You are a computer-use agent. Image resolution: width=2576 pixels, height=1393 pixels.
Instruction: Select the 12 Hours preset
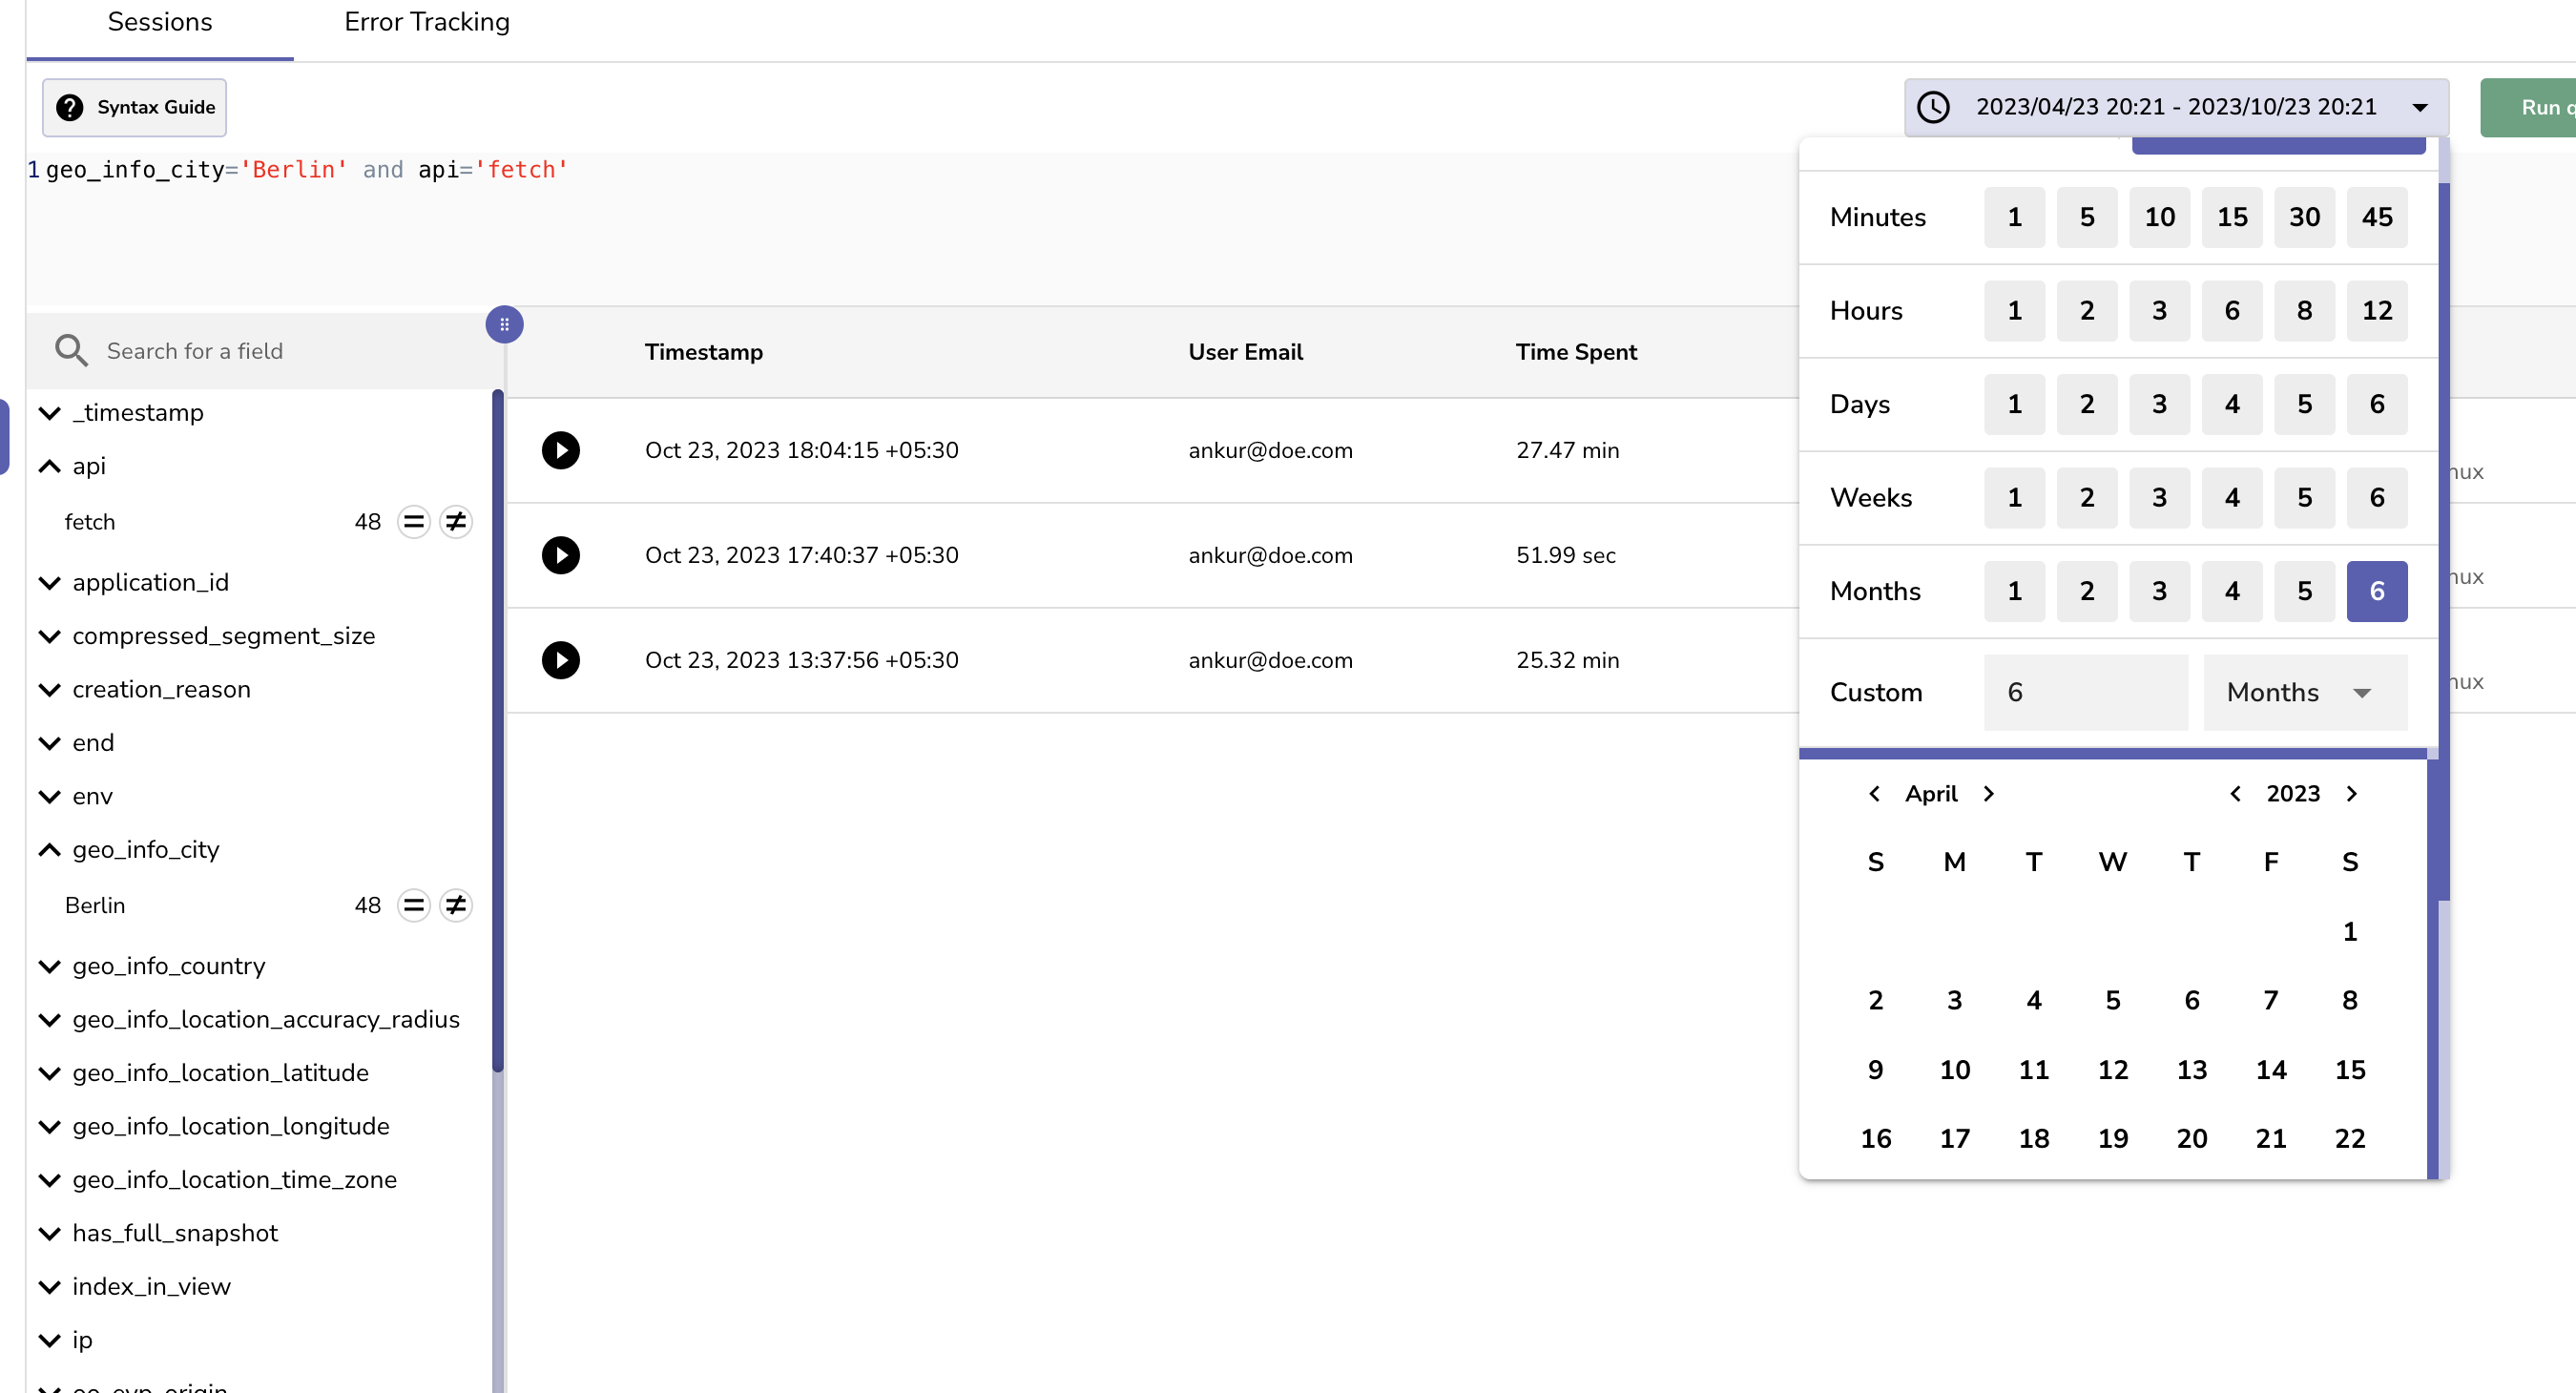click(2377, 310)
